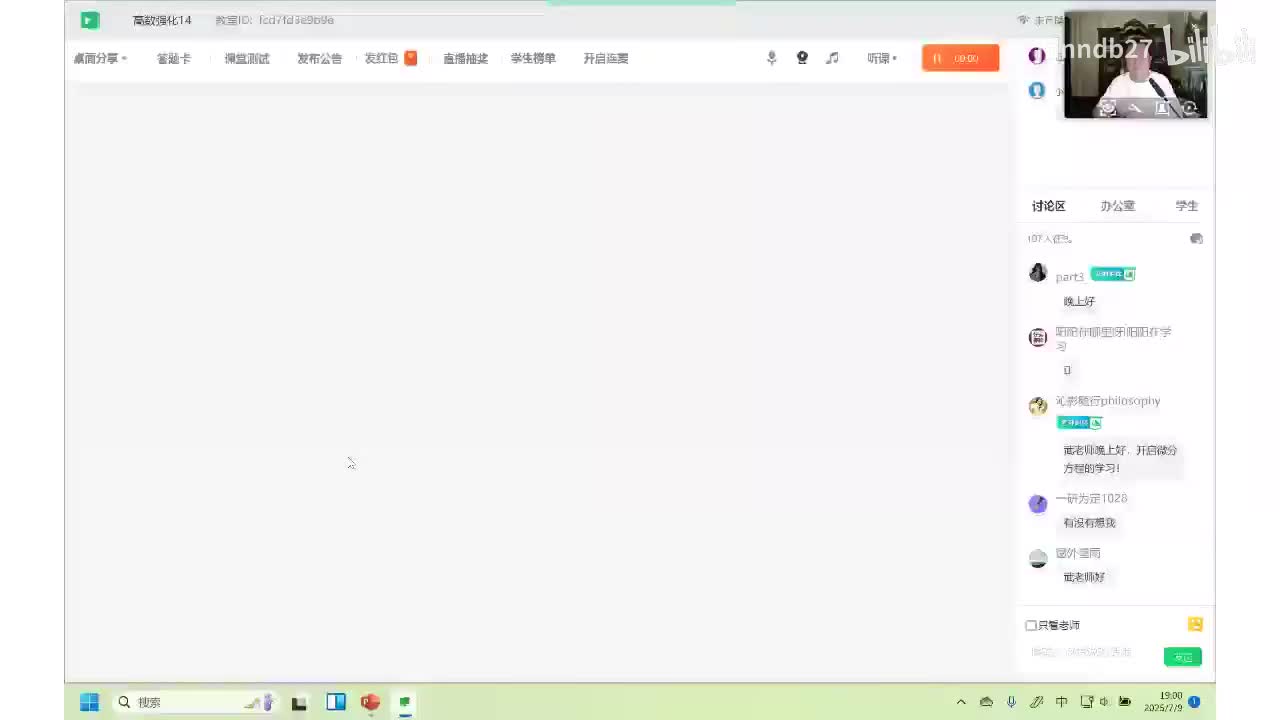Click the 中 input method indicator
This screenshot has height=720, width=1280.
[x=1061, y=702]
